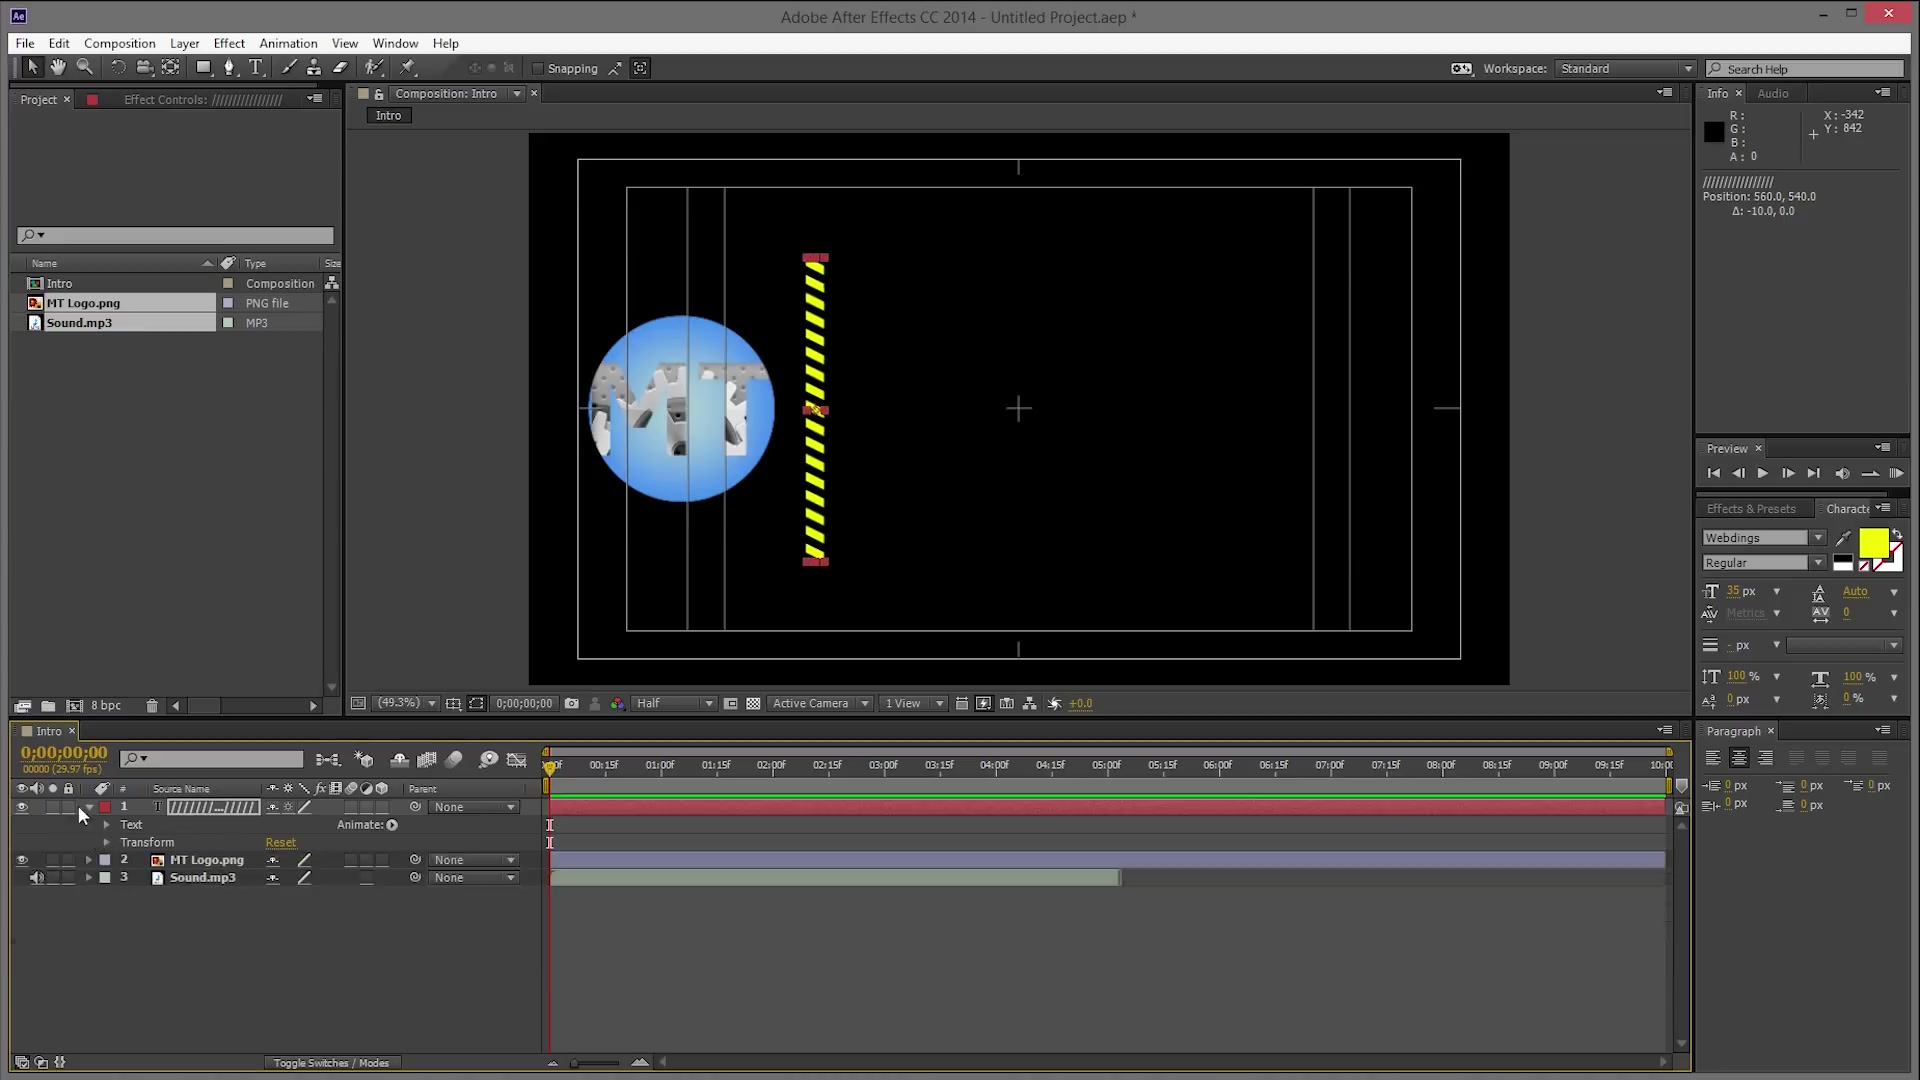The height and width of the screenshot is (1080, 1920).
Task: Mute audio on the Sound.mp3 layer
Action: [37, 877]
